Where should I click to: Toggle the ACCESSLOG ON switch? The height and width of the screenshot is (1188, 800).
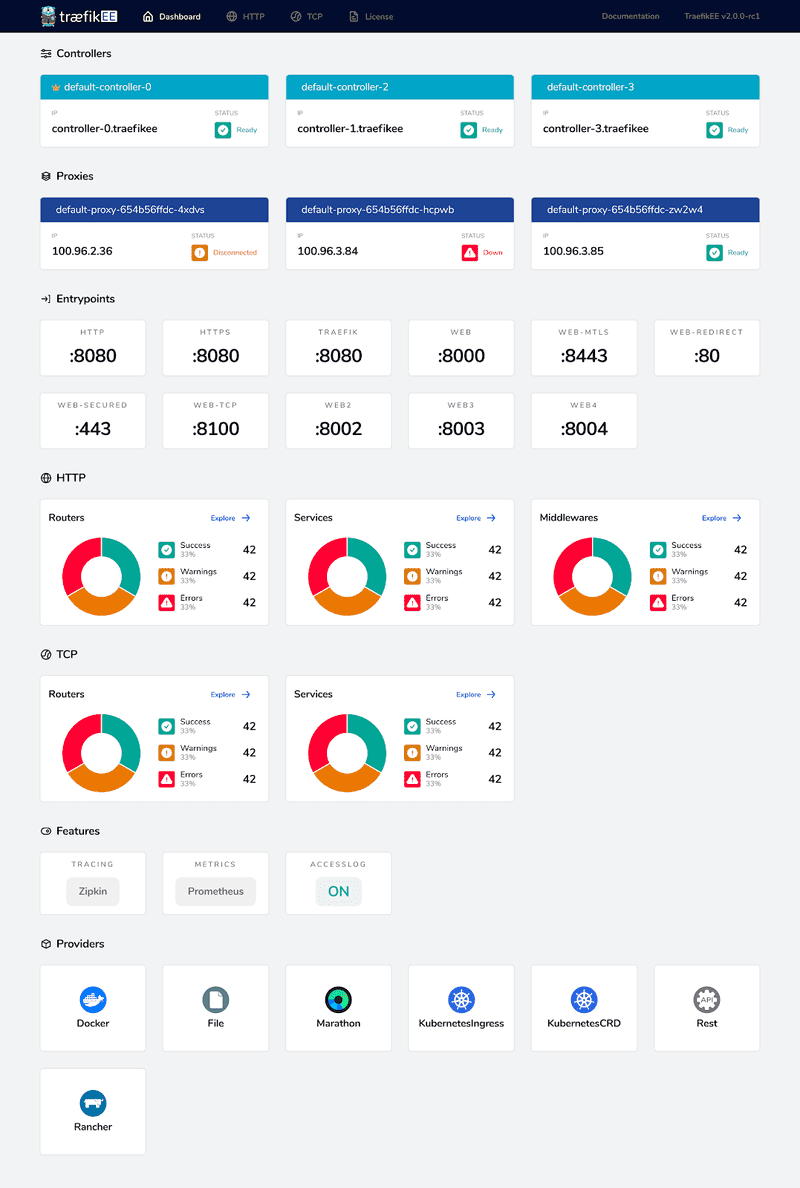pos(338,891)
